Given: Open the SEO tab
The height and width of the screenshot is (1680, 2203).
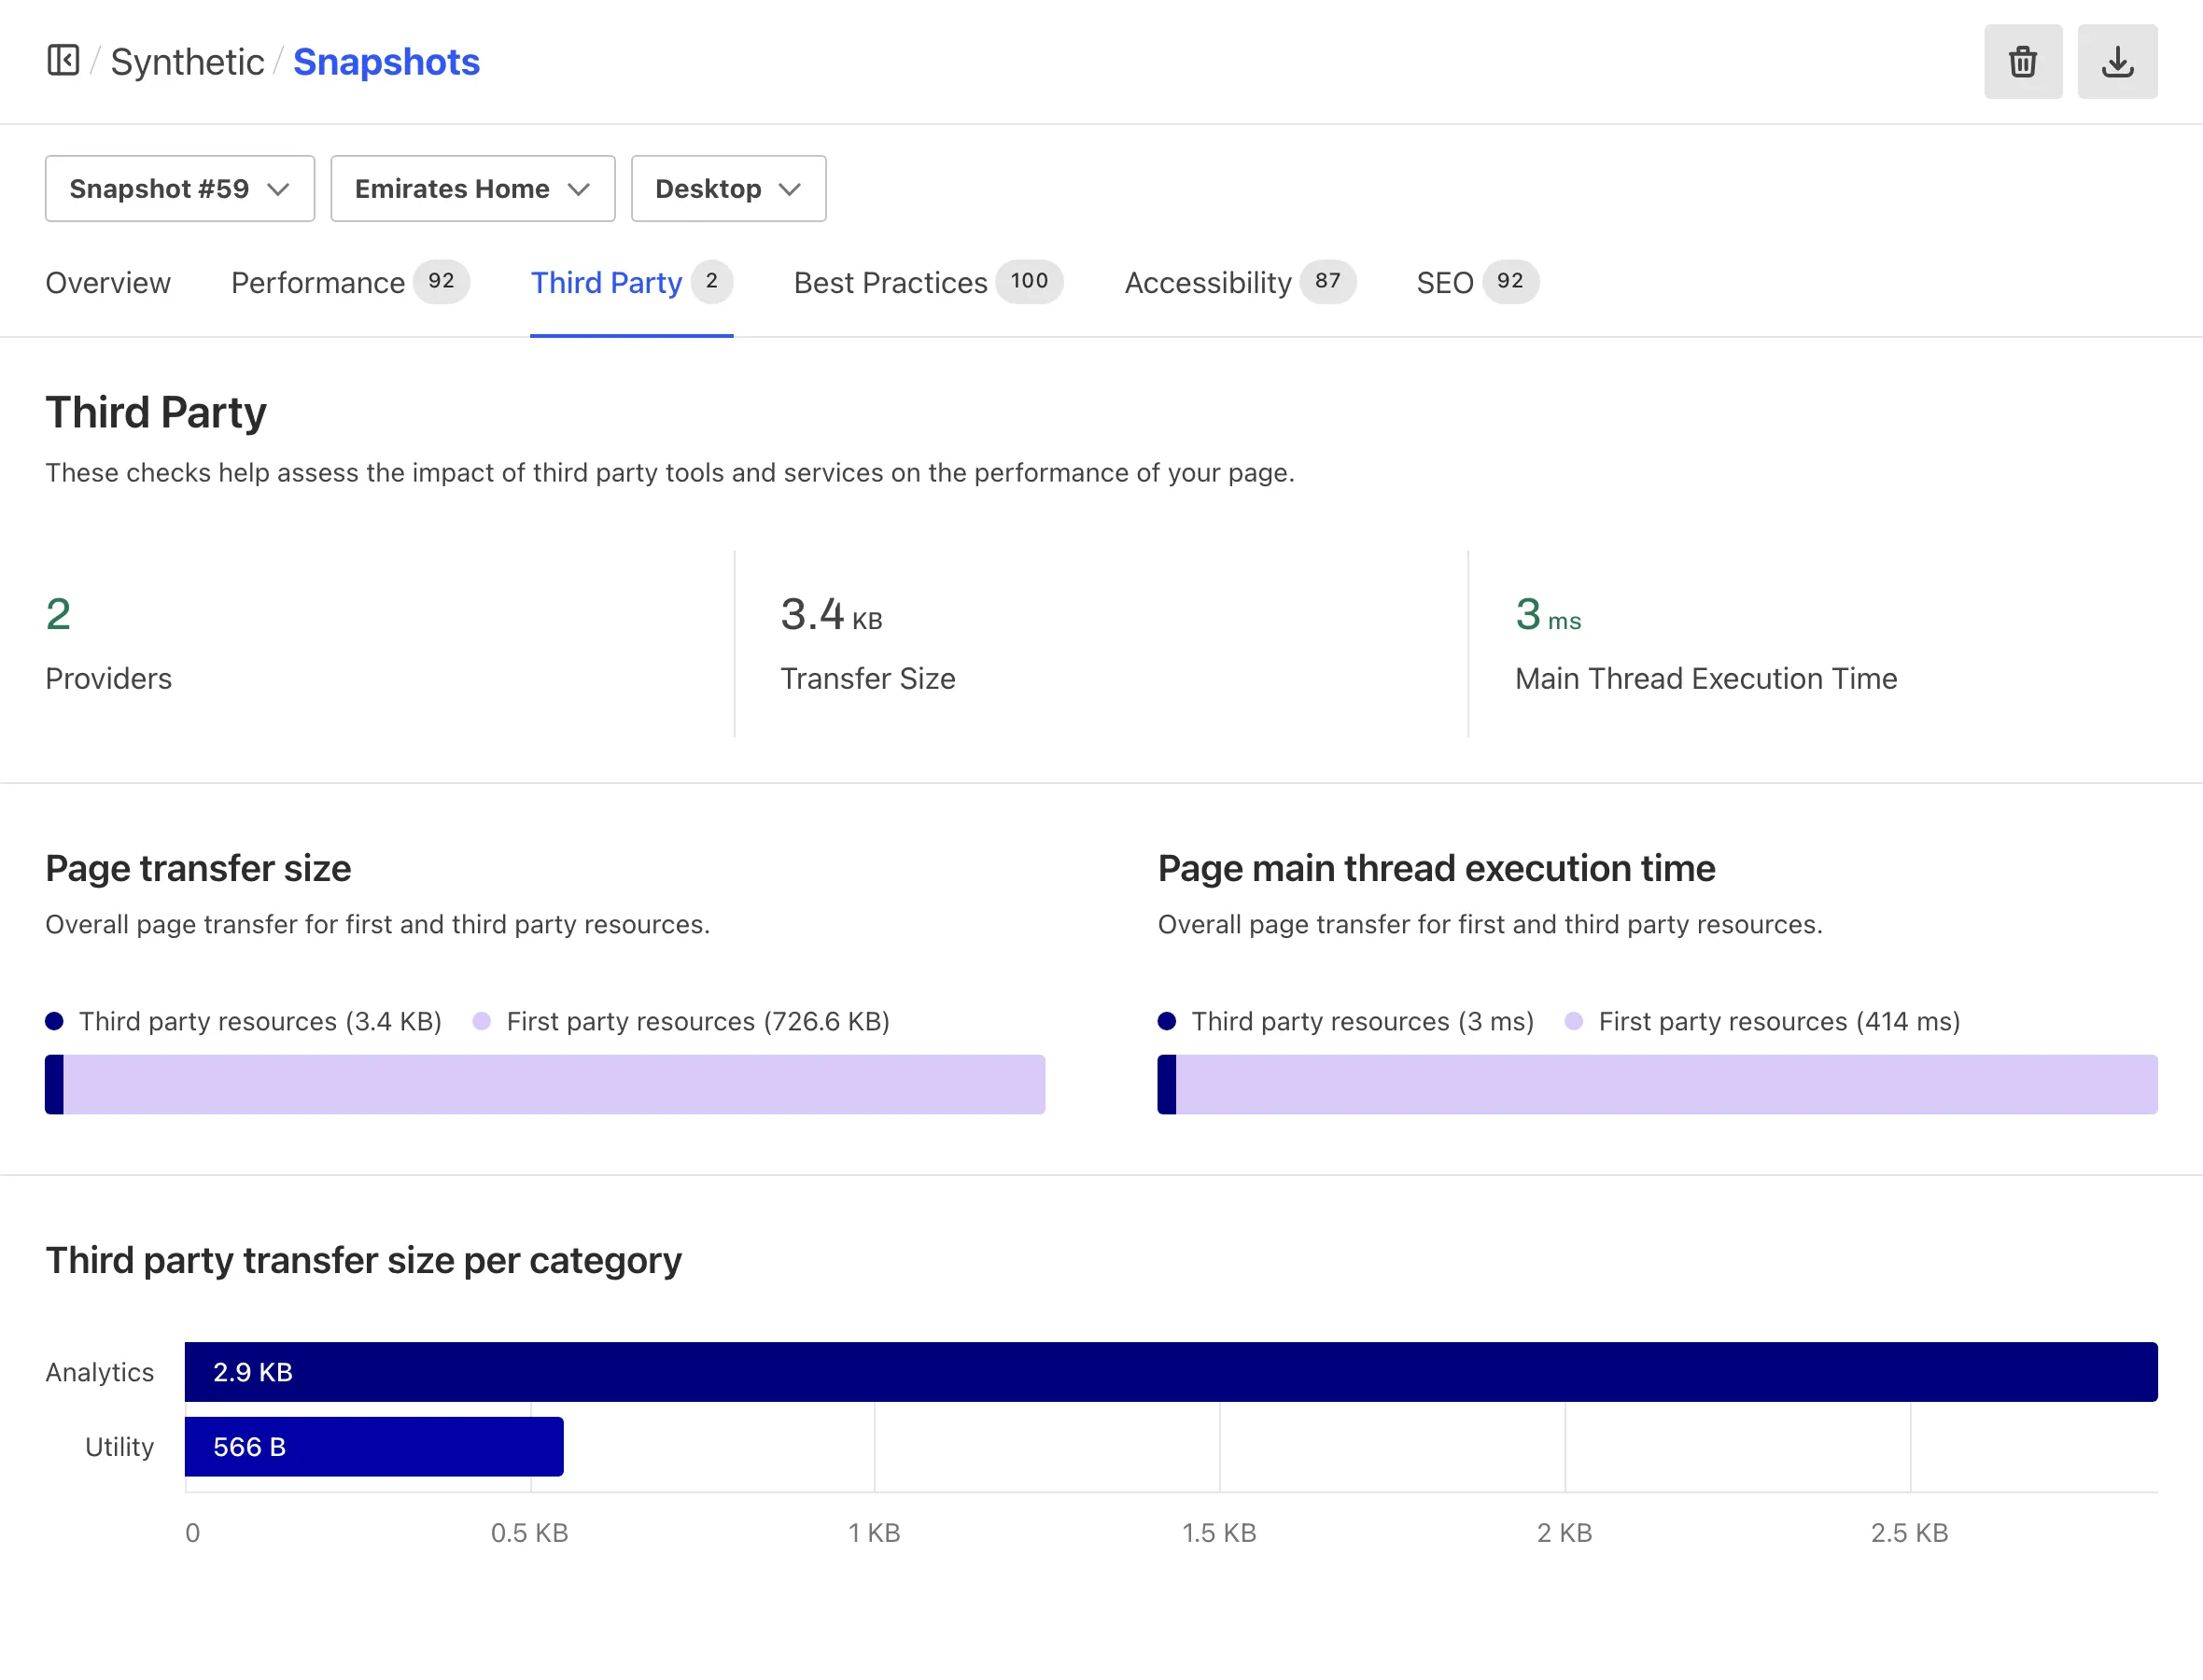Looking at the screenshot, I should [x=1477, y=283].
